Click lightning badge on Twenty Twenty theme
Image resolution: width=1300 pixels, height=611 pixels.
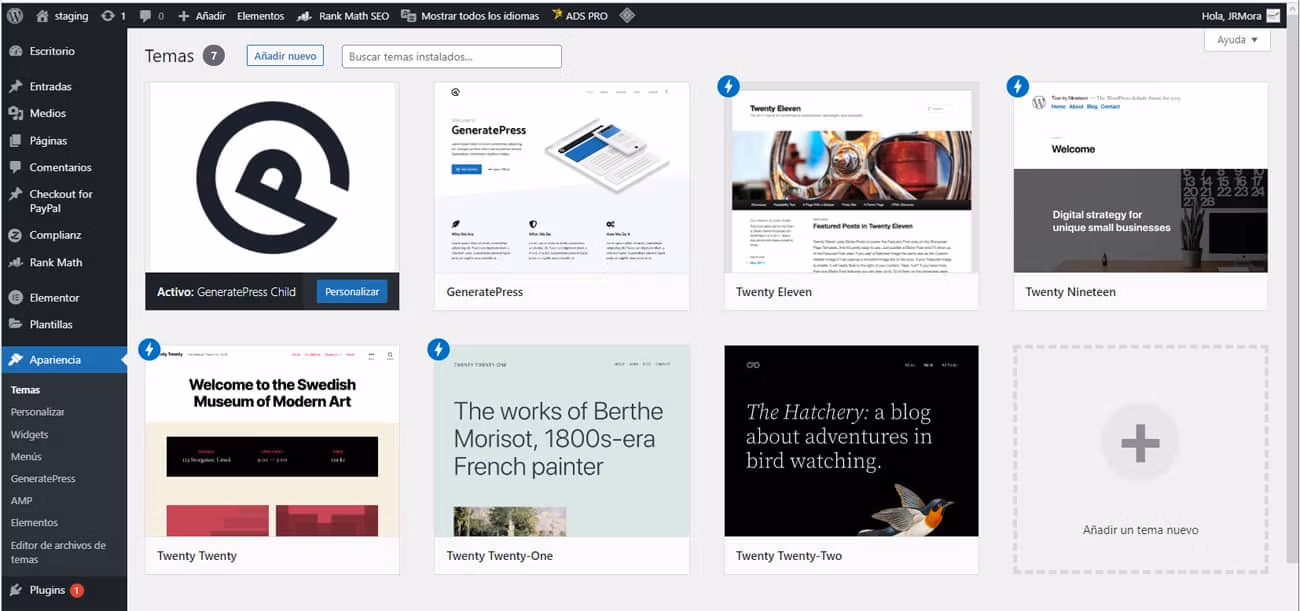coord(149,349)
